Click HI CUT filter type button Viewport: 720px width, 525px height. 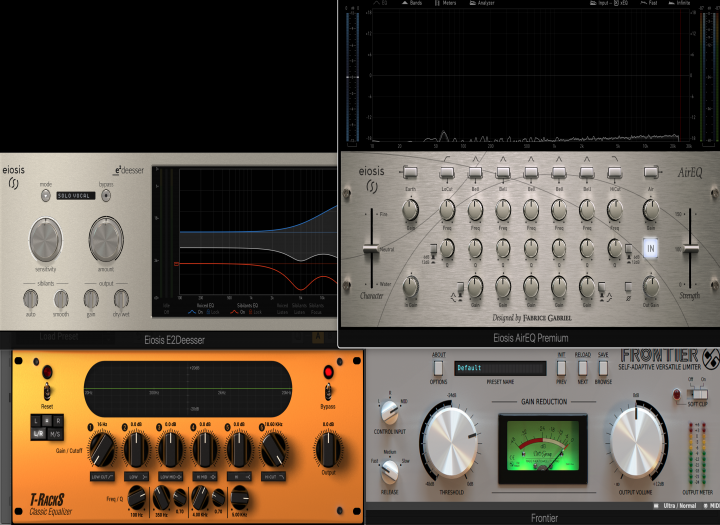pos(274,477)
